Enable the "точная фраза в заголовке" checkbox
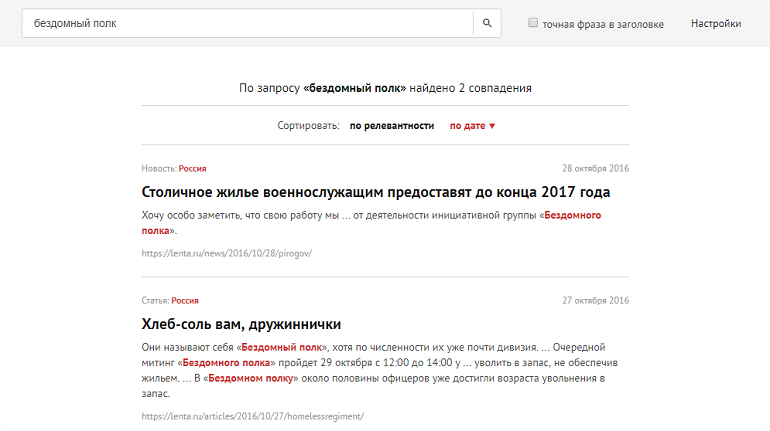Screen dimensions: 770x431 tap(533, 23)
